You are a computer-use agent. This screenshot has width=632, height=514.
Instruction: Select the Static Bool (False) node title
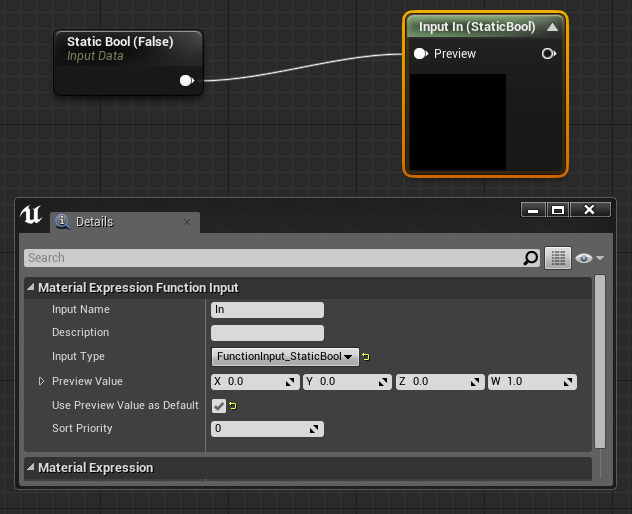click(119, 42)
